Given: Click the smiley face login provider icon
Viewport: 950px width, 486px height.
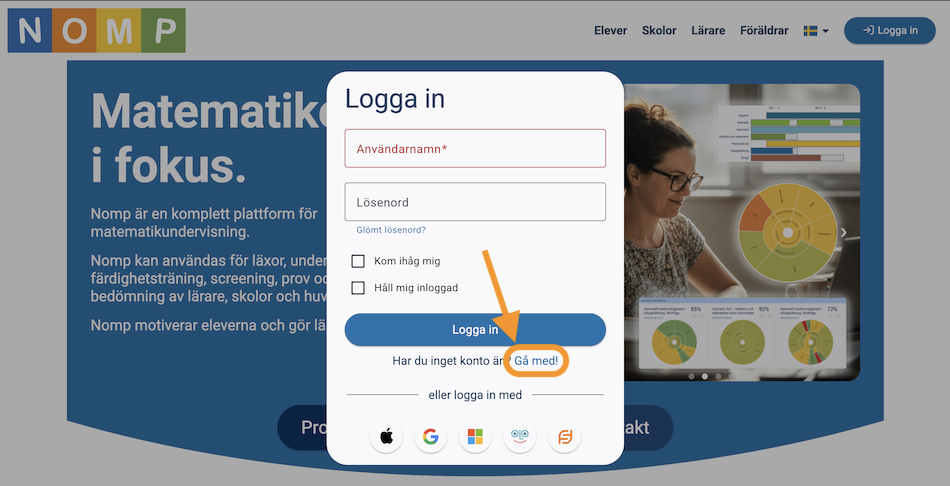Looking at the screenshot, I should [x=520, y=437].
